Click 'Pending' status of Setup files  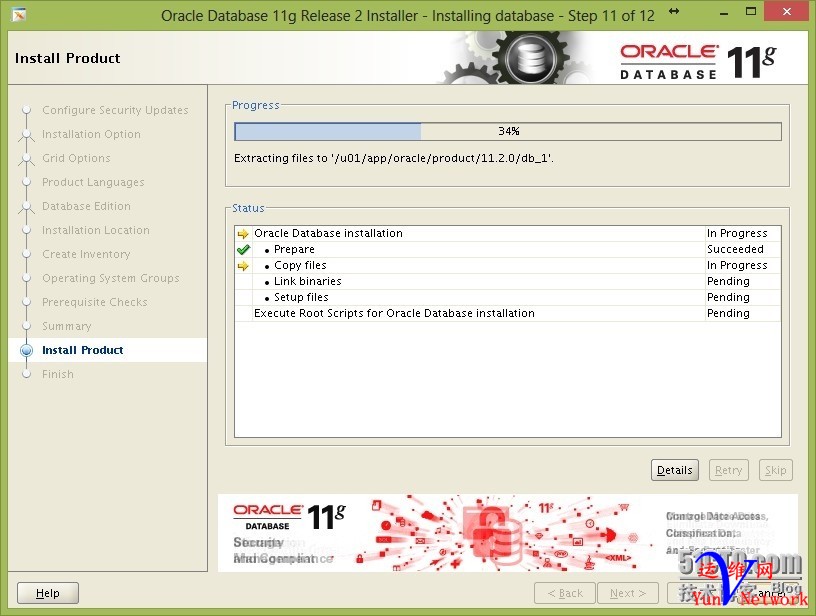point(728,297)
